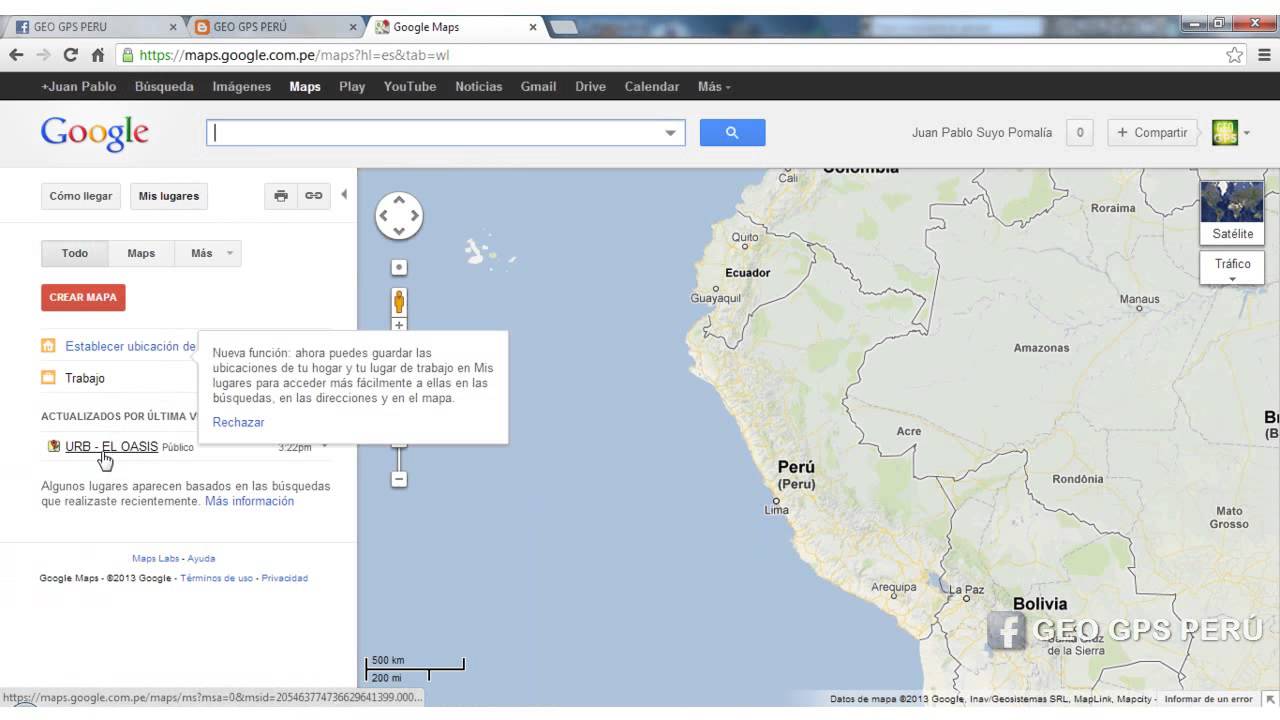Image resolution: width=1280 pixels, height=720 pixels.
Task: Click the map pan control circle
Action: click(x=399, y=216)
